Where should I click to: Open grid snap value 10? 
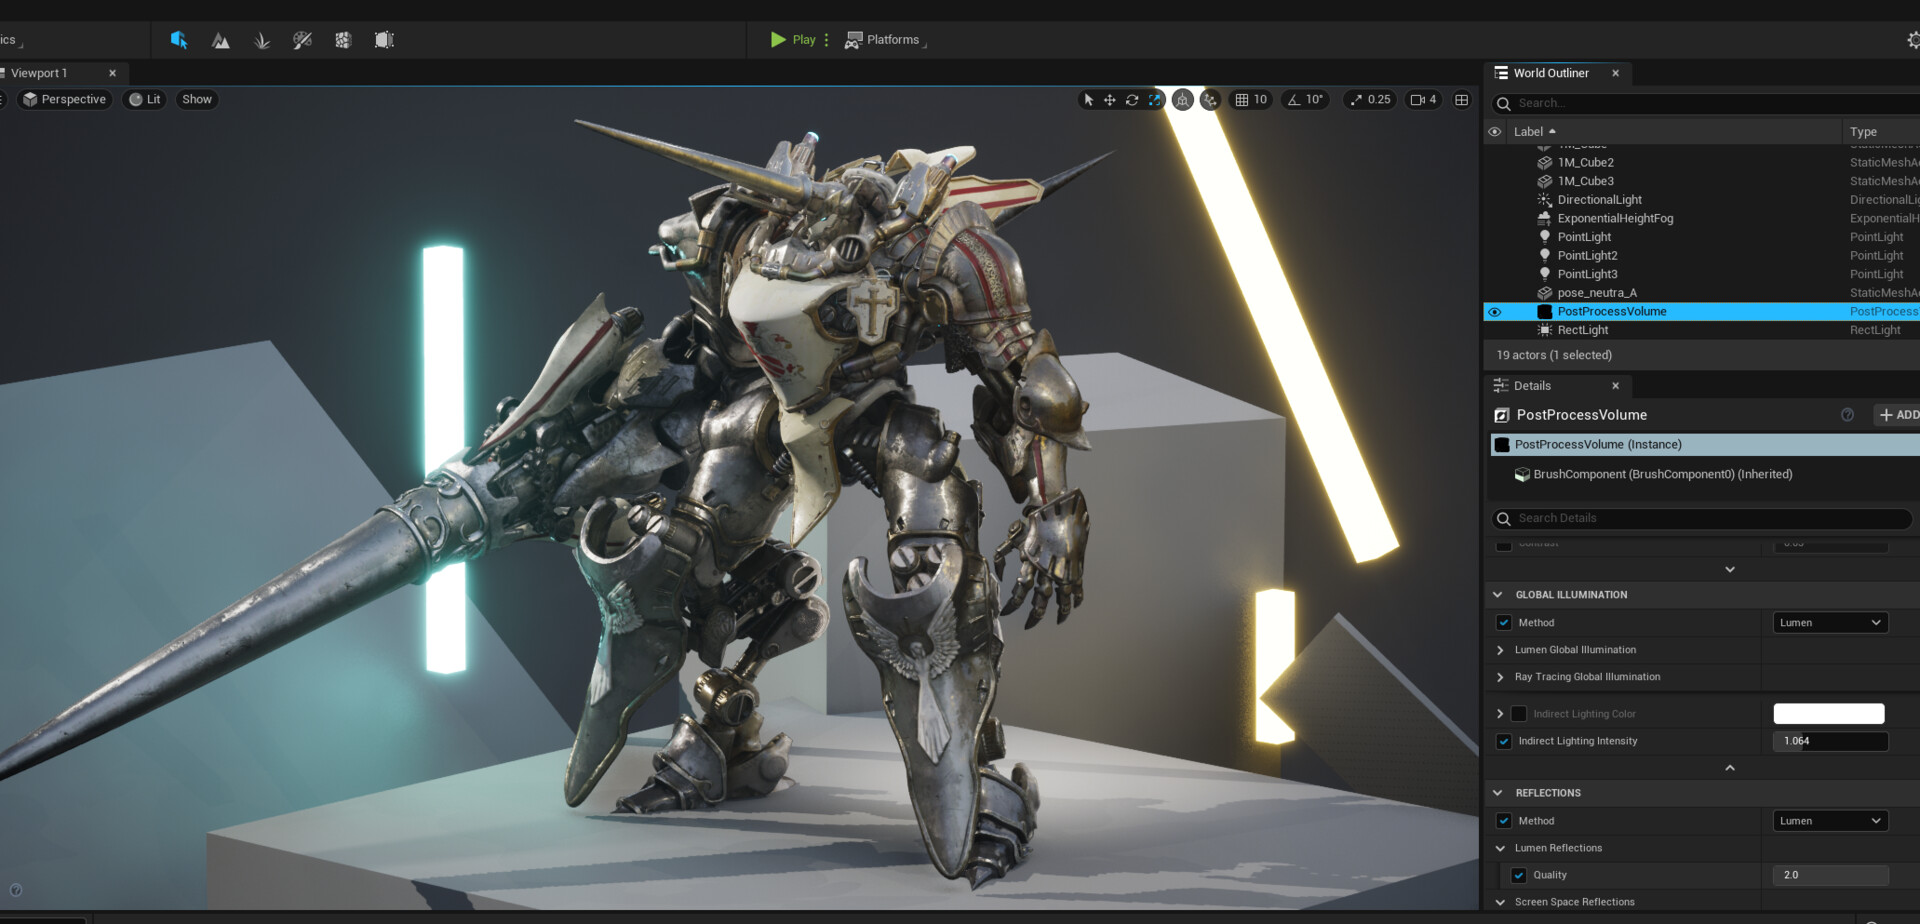[1261, 100]
